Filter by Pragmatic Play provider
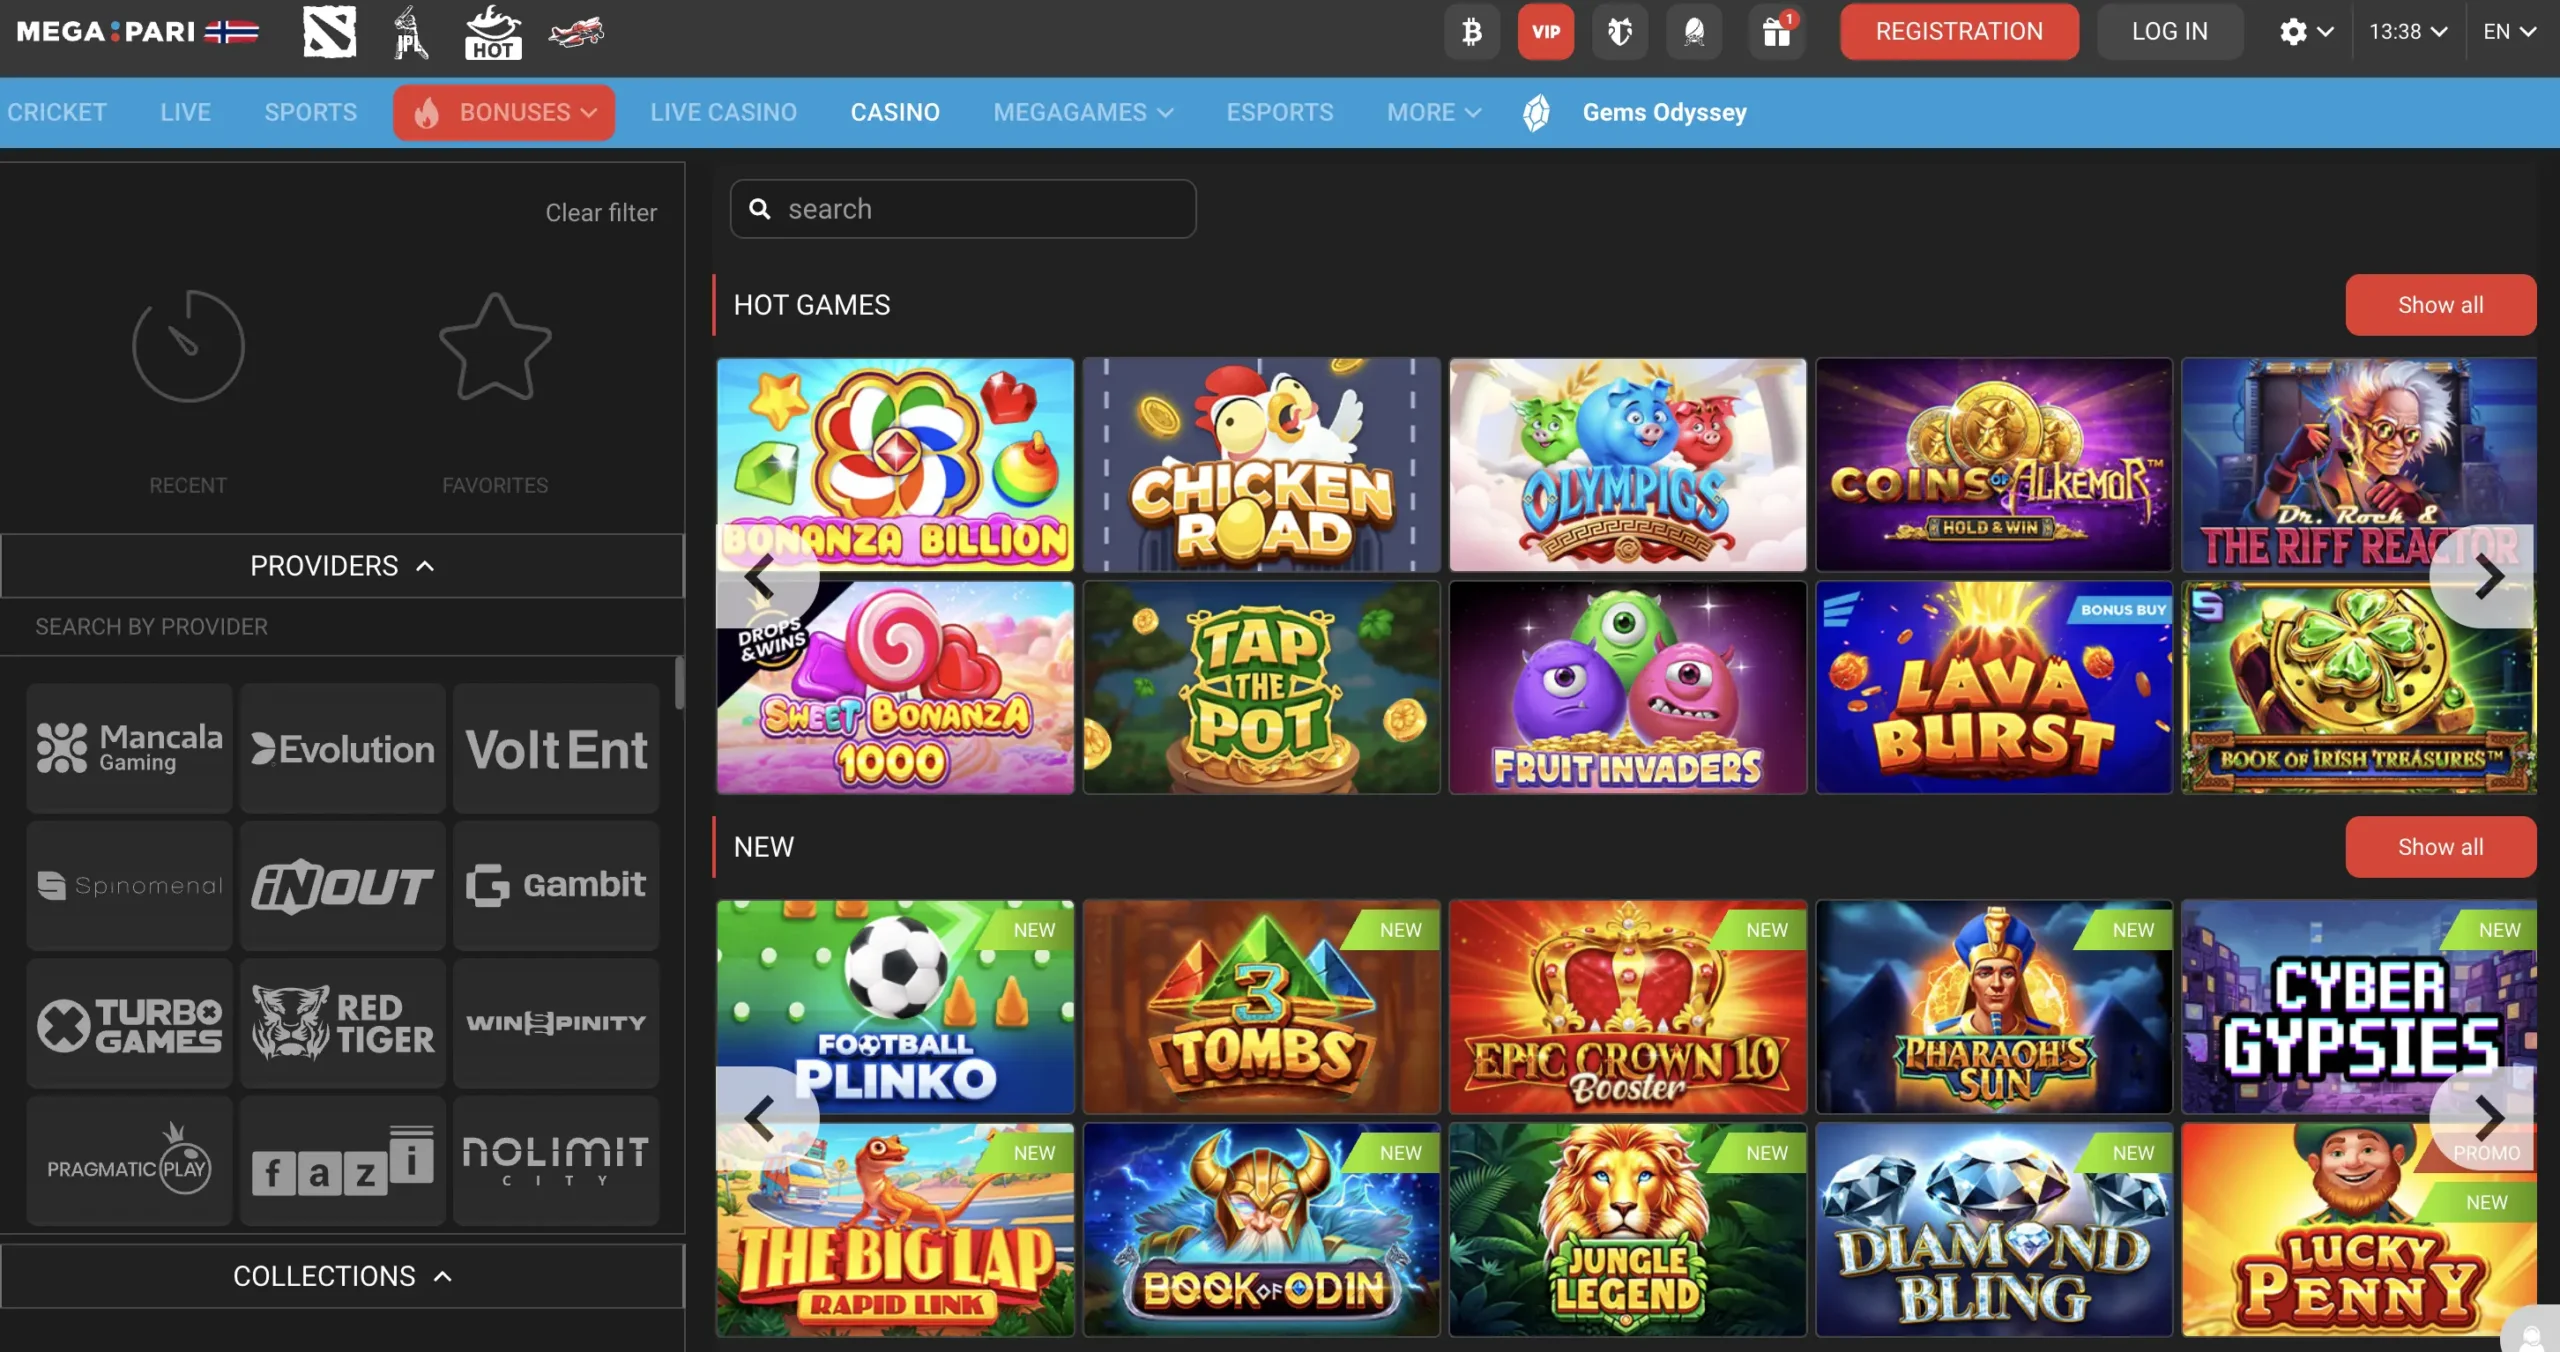This screenshot has height=1352, width=2560. click(x=130, y=1160)
